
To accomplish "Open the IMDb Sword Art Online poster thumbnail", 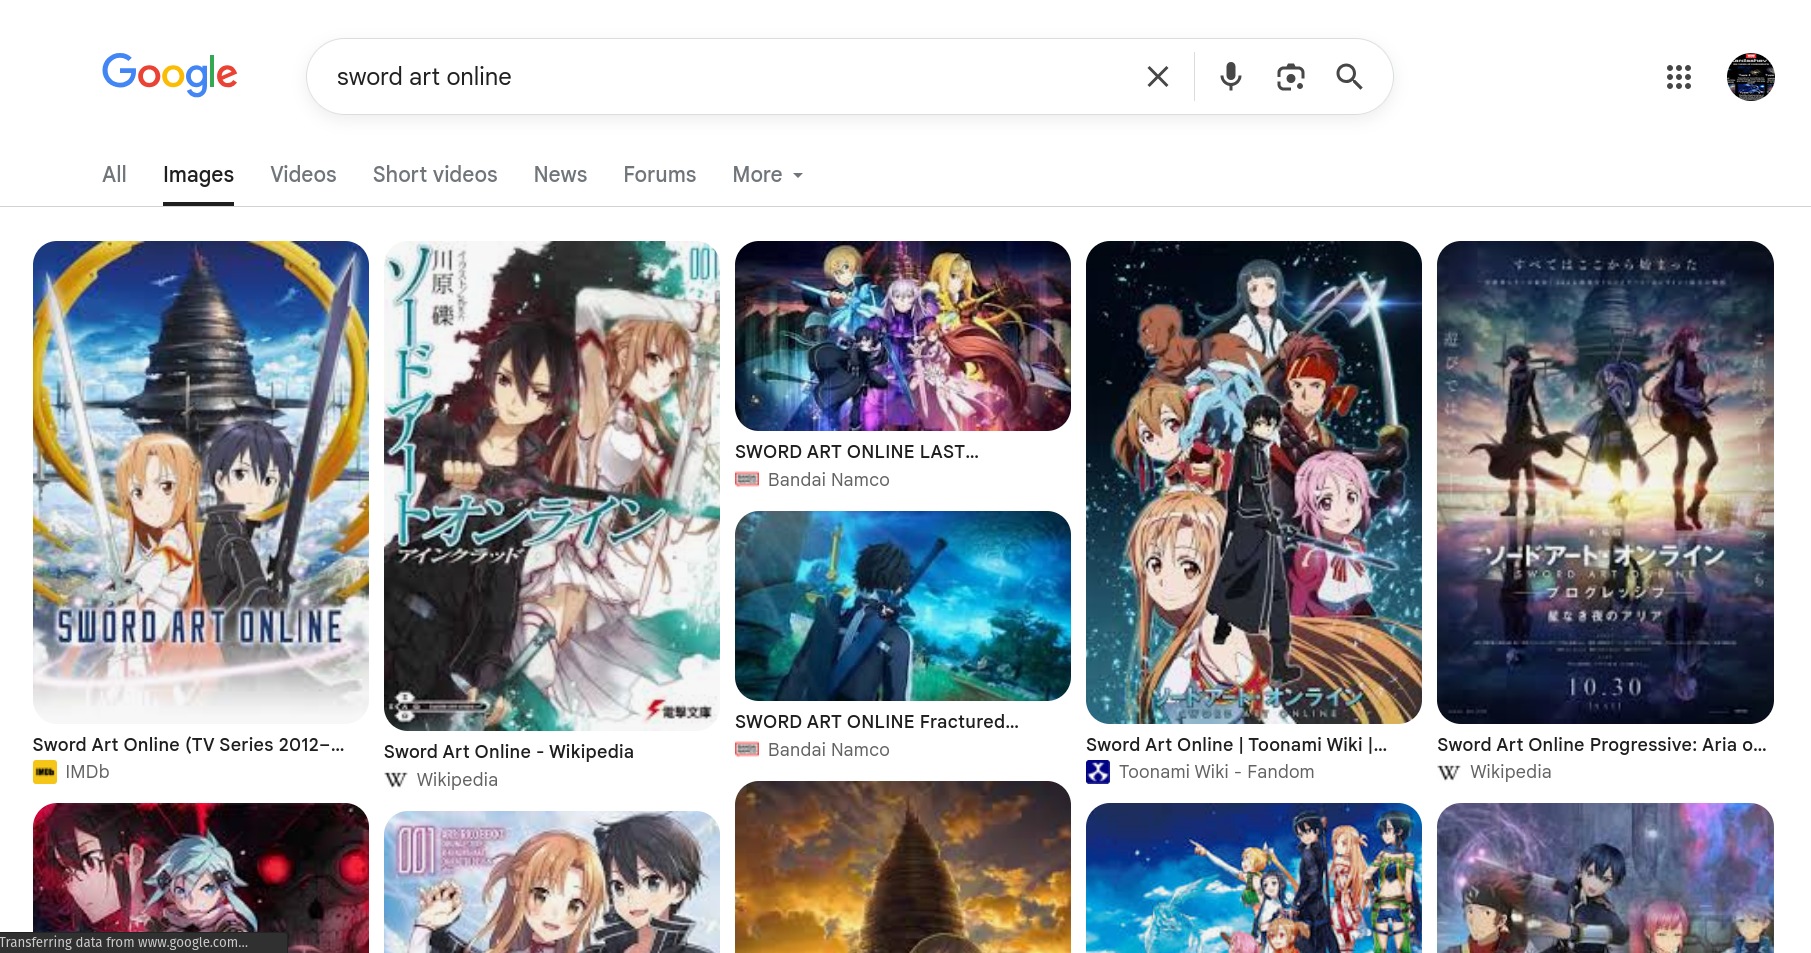I will click(201, 482).
